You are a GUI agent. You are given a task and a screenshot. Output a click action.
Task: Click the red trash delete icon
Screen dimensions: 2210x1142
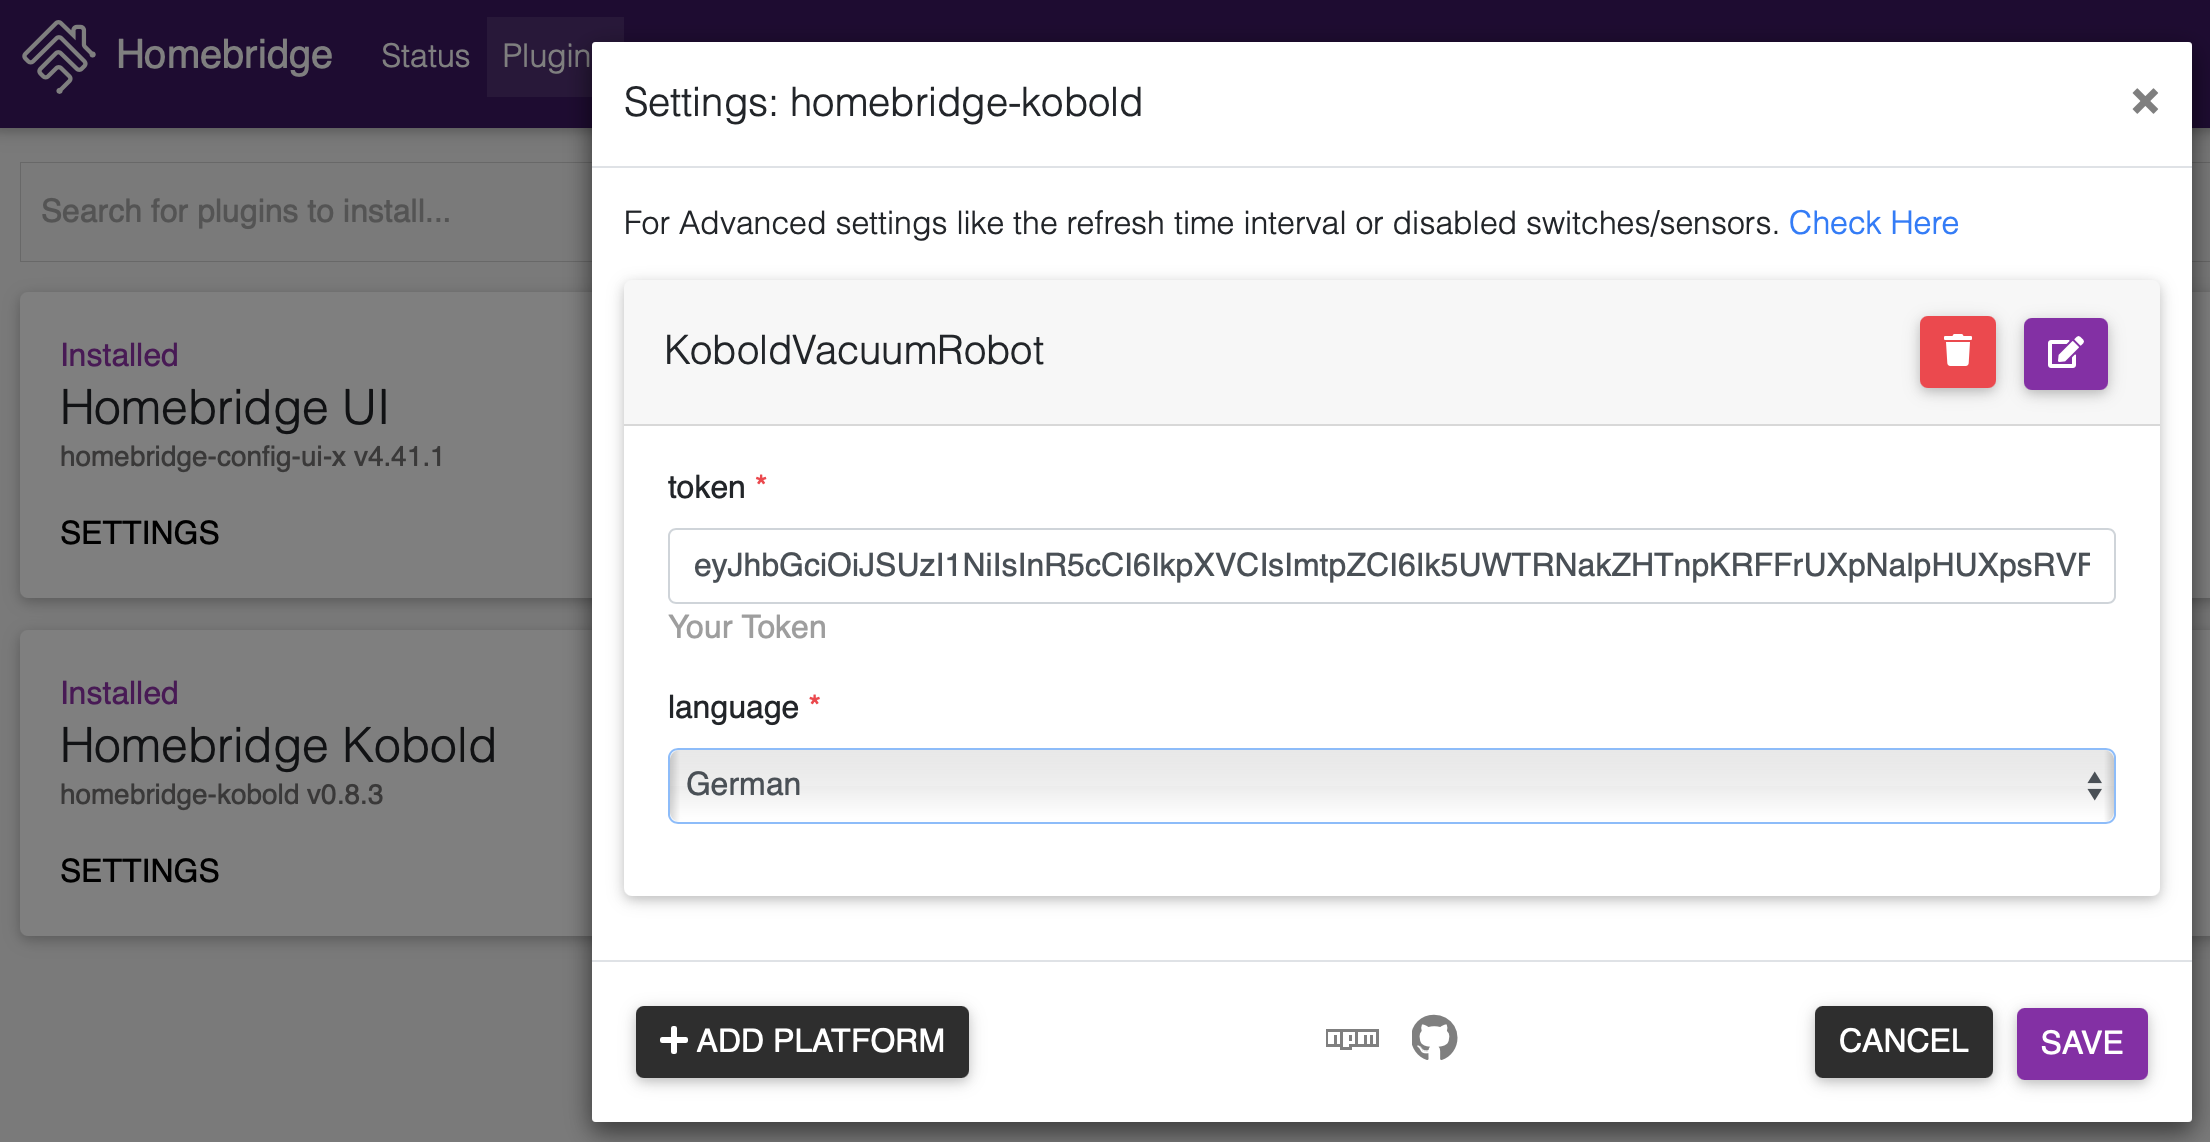coord(1957,352)
